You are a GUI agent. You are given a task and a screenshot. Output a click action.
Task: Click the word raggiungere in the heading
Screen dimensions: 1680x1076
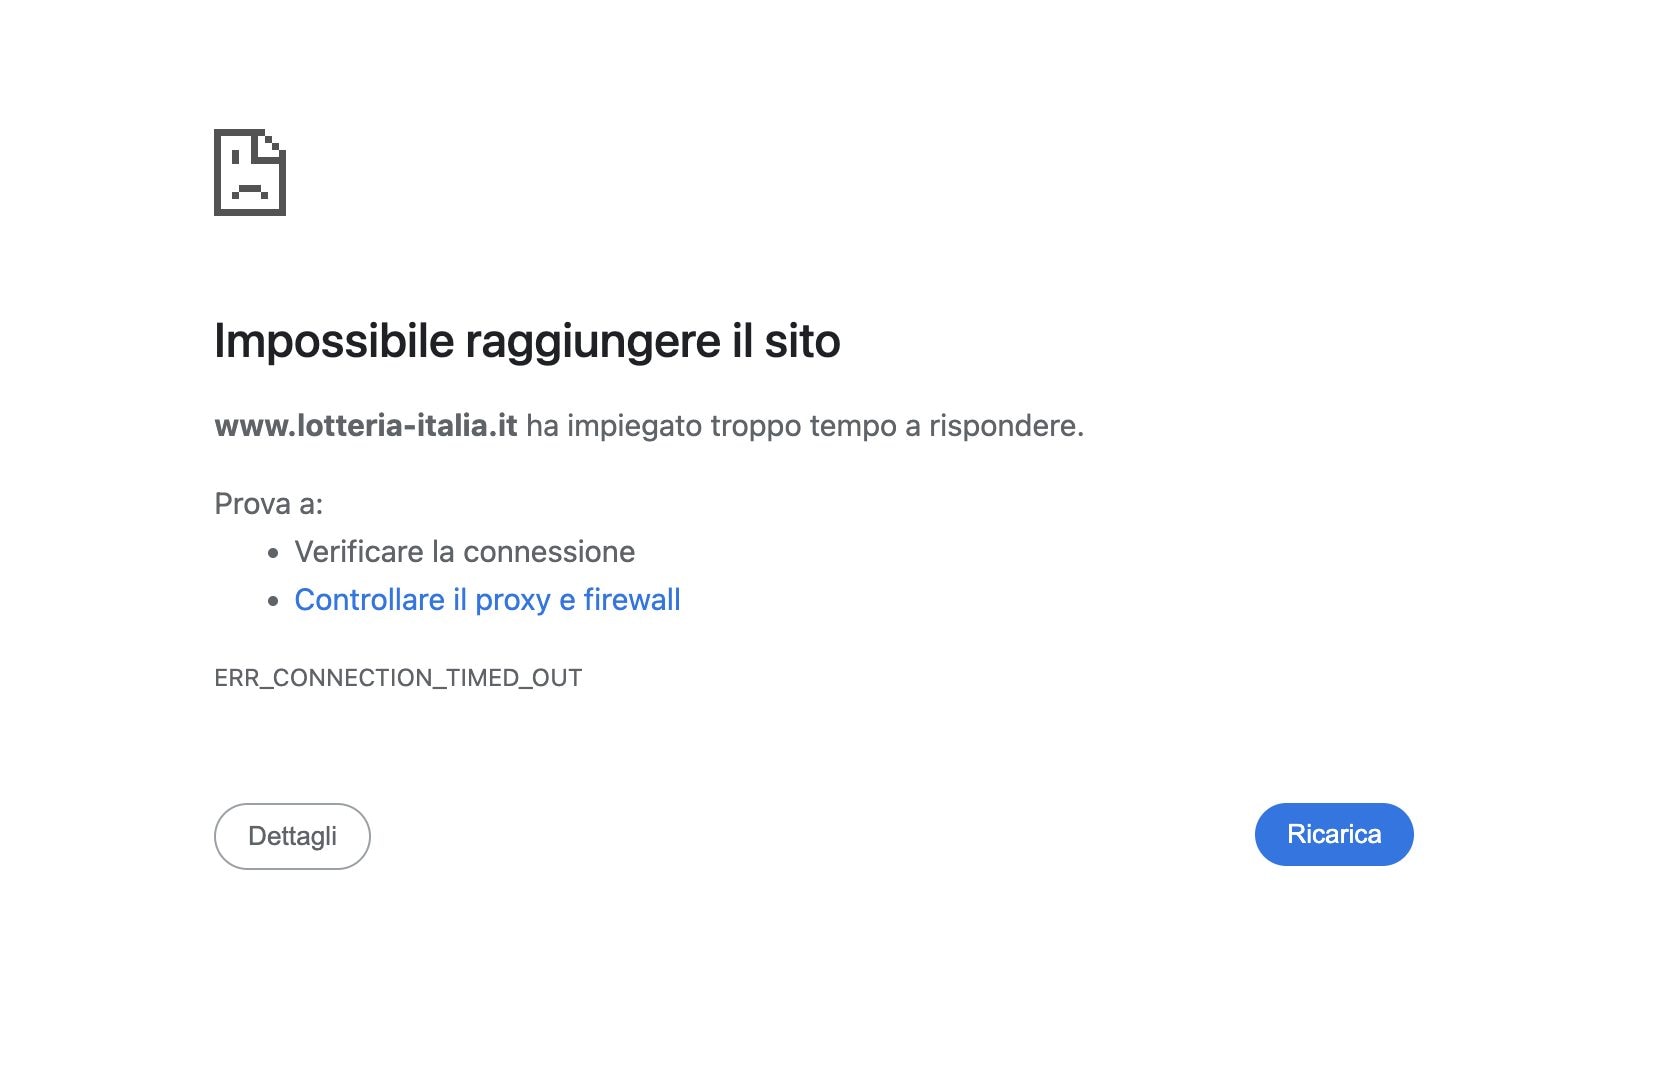pos(593,341)
